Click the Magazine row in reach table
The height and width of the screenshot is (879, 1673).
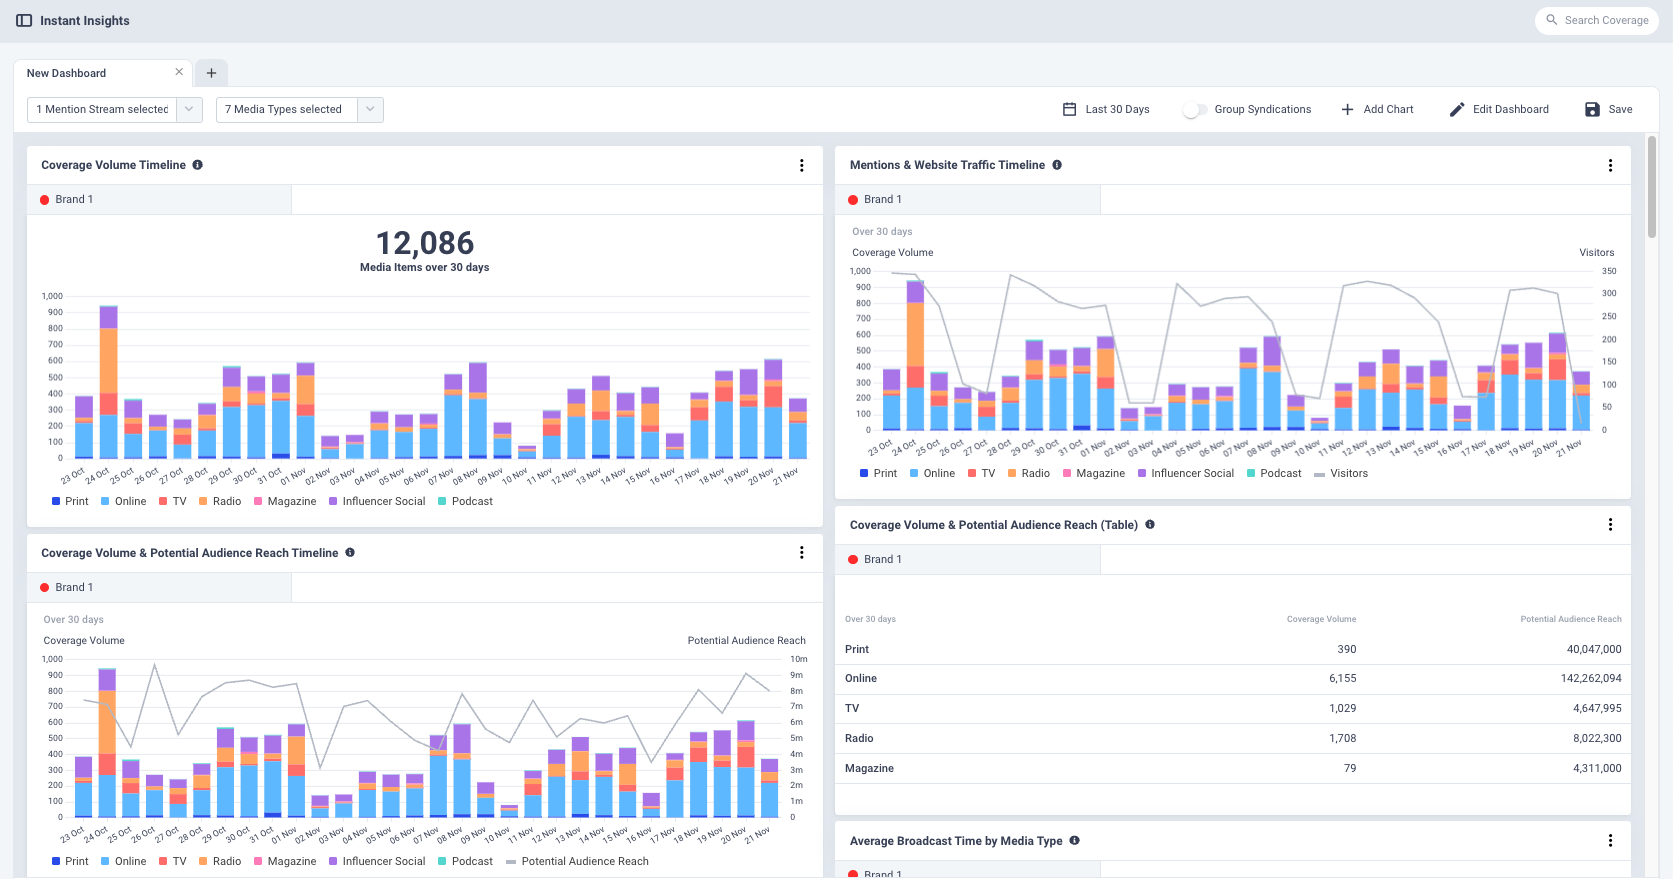(1233, 768)
